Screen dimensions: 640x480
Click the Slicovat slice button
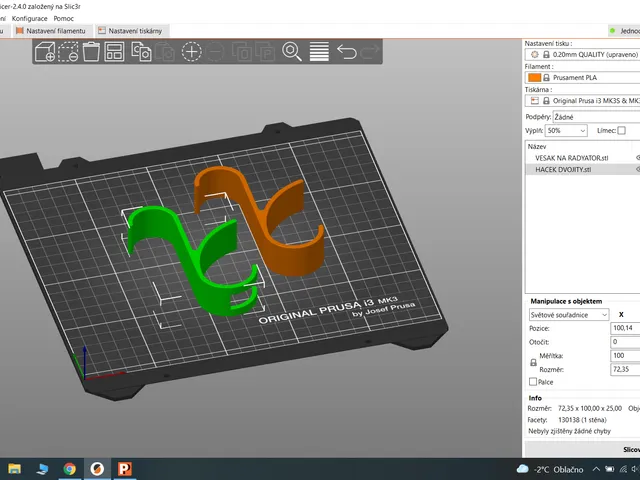tap(583, 449)
